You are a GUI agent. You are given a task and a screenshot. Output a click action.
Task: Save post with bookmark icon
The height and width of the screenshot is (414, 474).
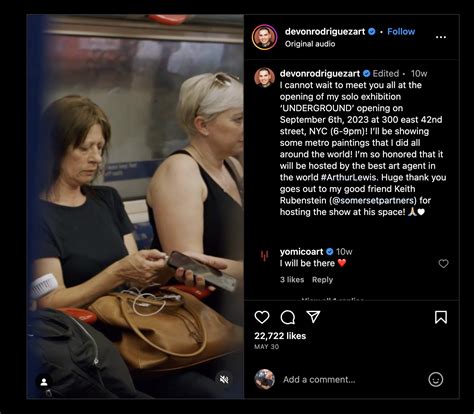click(x=441, y=317)
